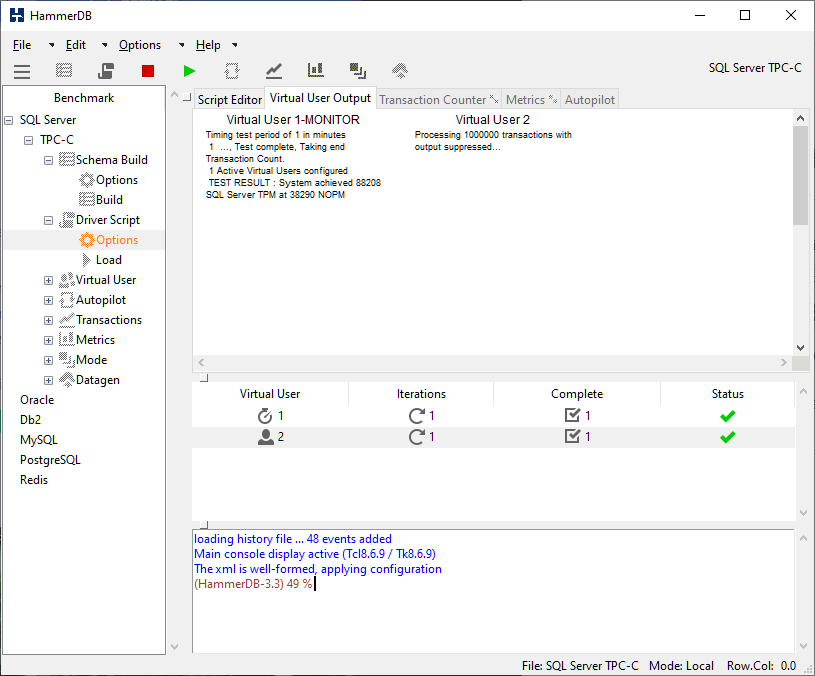The width and height of the screenshot is (815, 676).
Task: Open the Options menu
Action: click(140, 45)
